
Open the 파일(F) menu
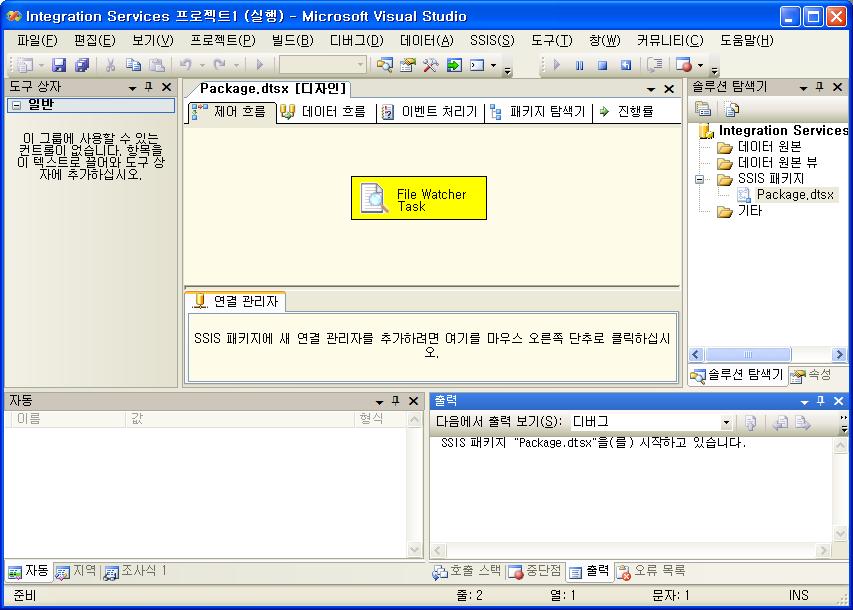pos(37,40)
